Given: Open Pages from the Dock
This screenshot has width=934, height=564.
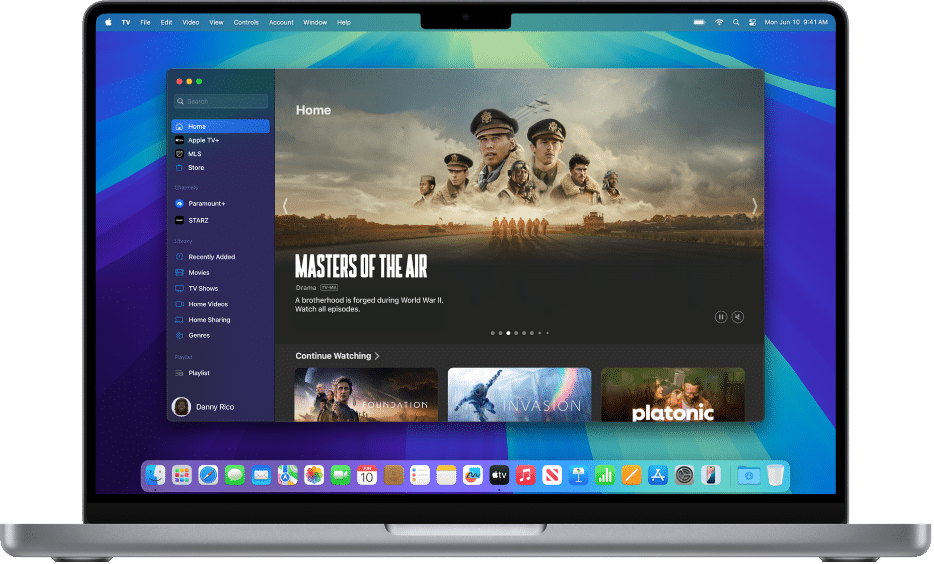Looking at the screenshot, I should point(631,475).
